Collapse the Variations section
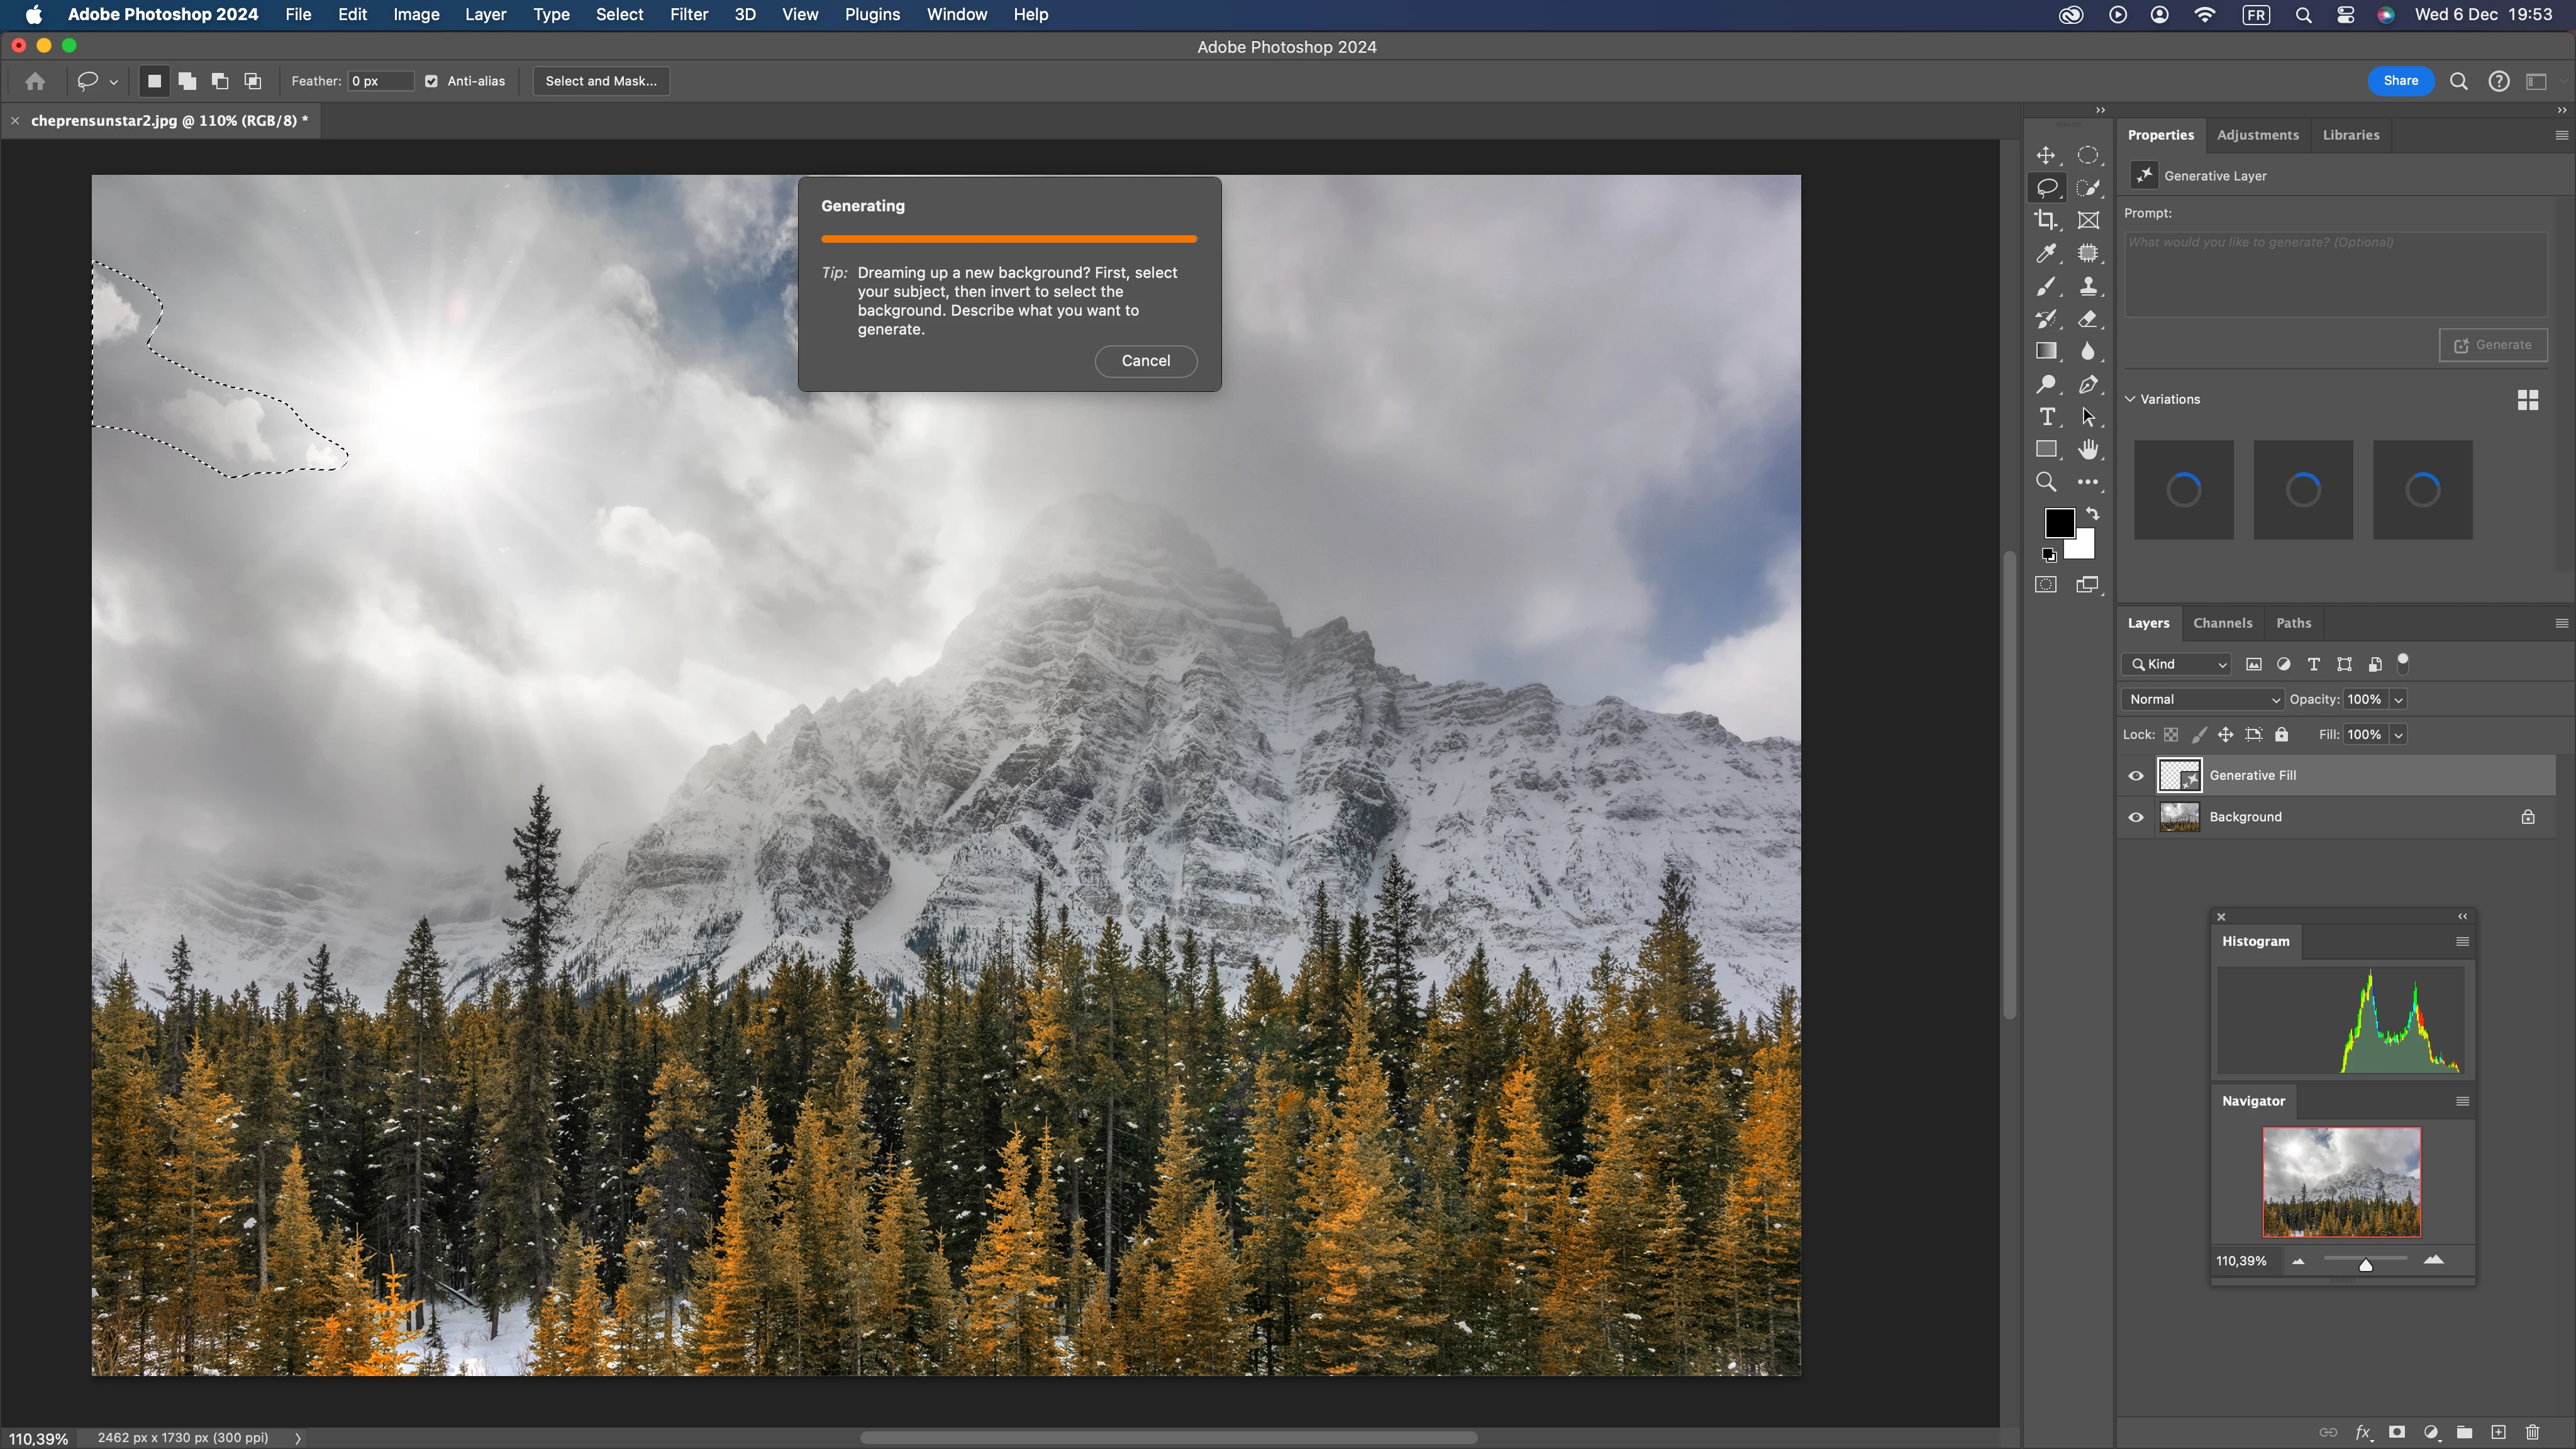Viewport: 2576px width, 1449px height. (x=2130, y=399)
